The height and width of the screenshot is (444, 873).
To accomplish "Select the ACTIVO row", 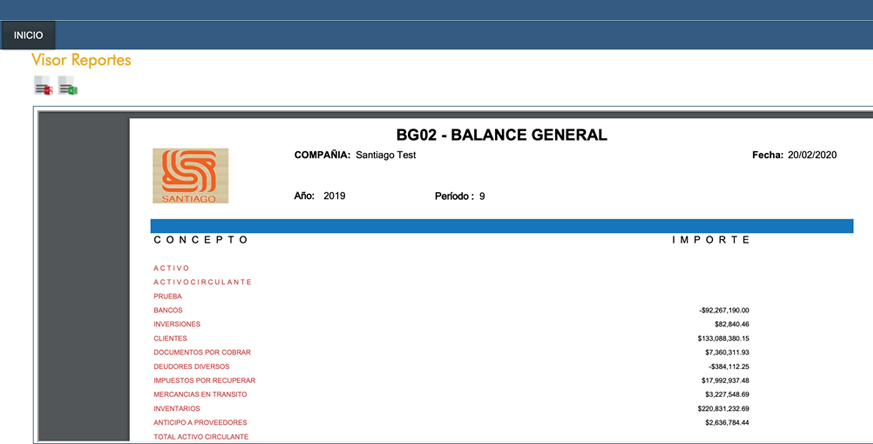I will tap(171, 268).
